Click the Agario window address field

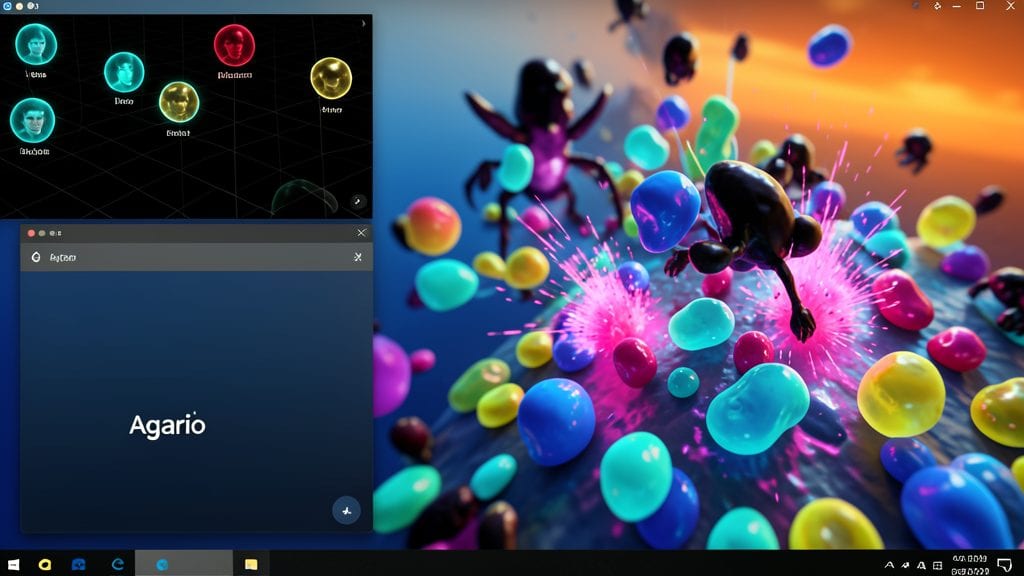pyautogui.click(x=196, y=257)
